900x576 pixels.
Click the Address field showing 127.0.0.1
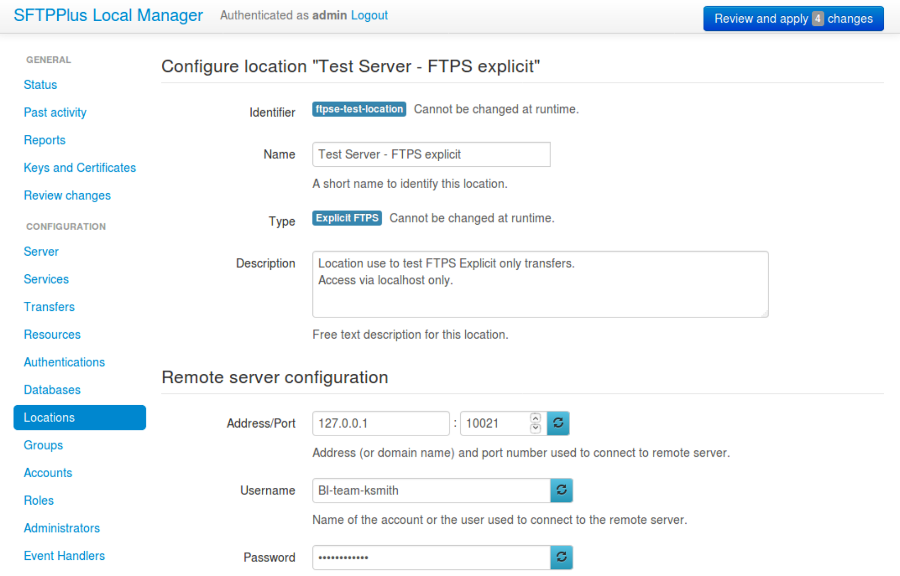[380, 423]
